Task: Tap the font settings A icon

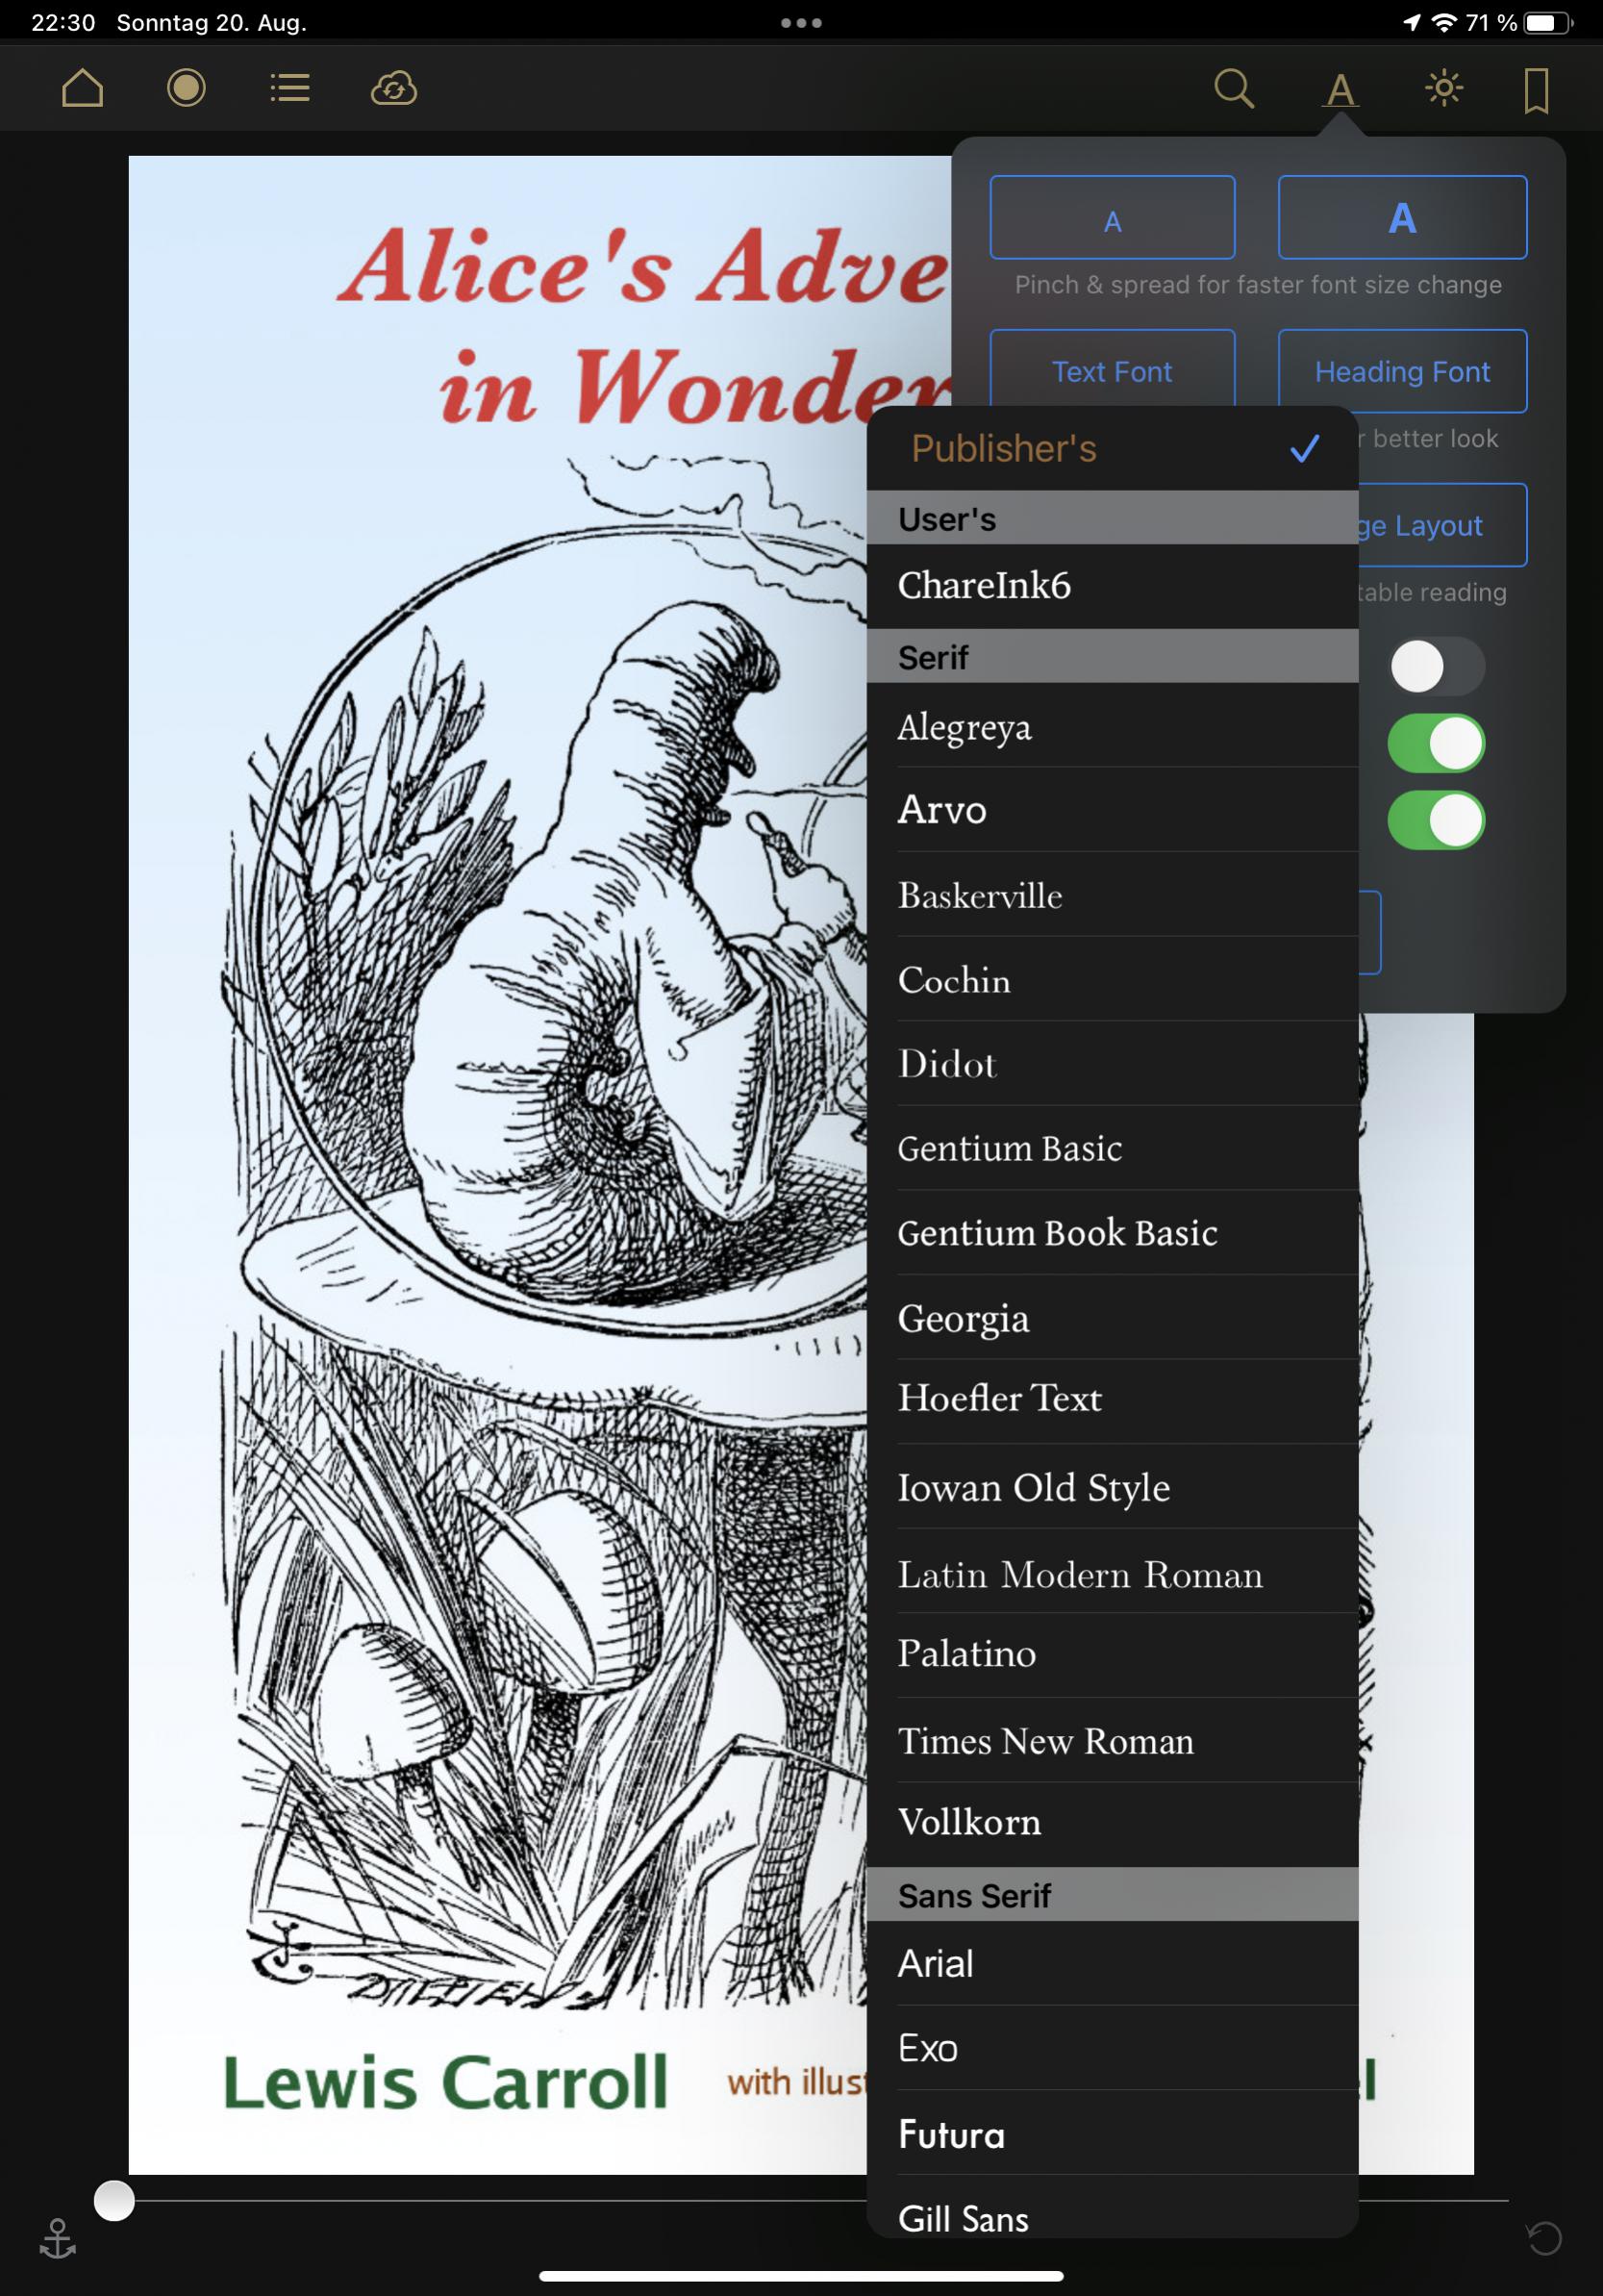Action: pyautogui.click(x=1340, y=90)
